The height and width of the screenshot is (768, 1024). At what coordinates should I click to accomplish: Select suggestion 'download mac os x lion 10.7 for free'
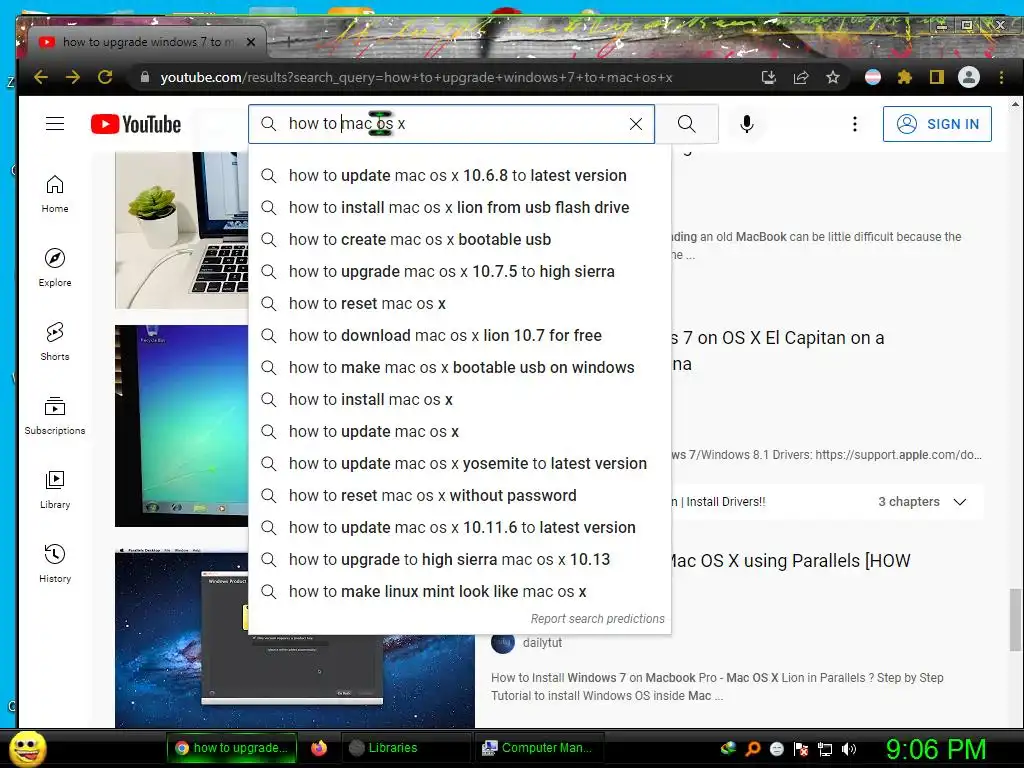pos(459,335)
